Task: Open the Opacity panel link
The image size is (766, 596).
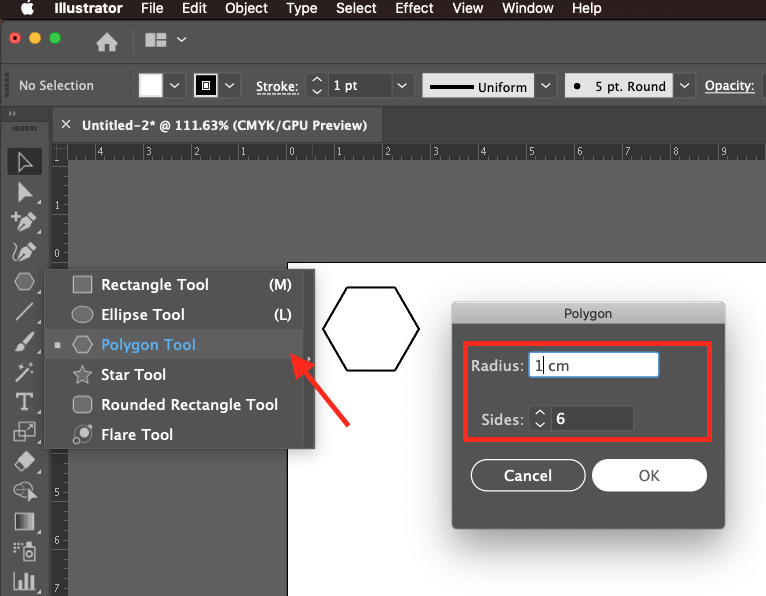Action: pyautogui.click(x=729, y=85)
